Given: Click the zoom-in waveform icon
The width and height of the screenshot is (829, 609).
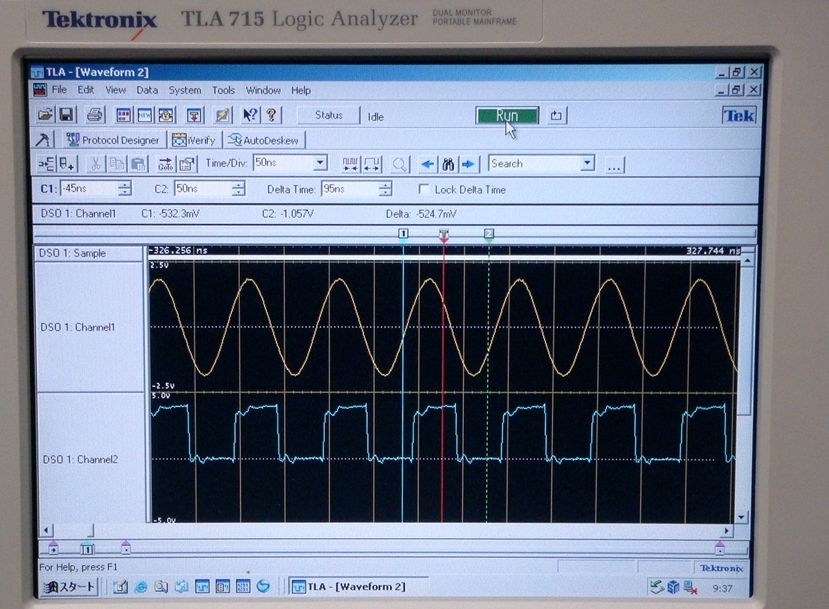Looking at the screenshot, I should pos(350,164).
